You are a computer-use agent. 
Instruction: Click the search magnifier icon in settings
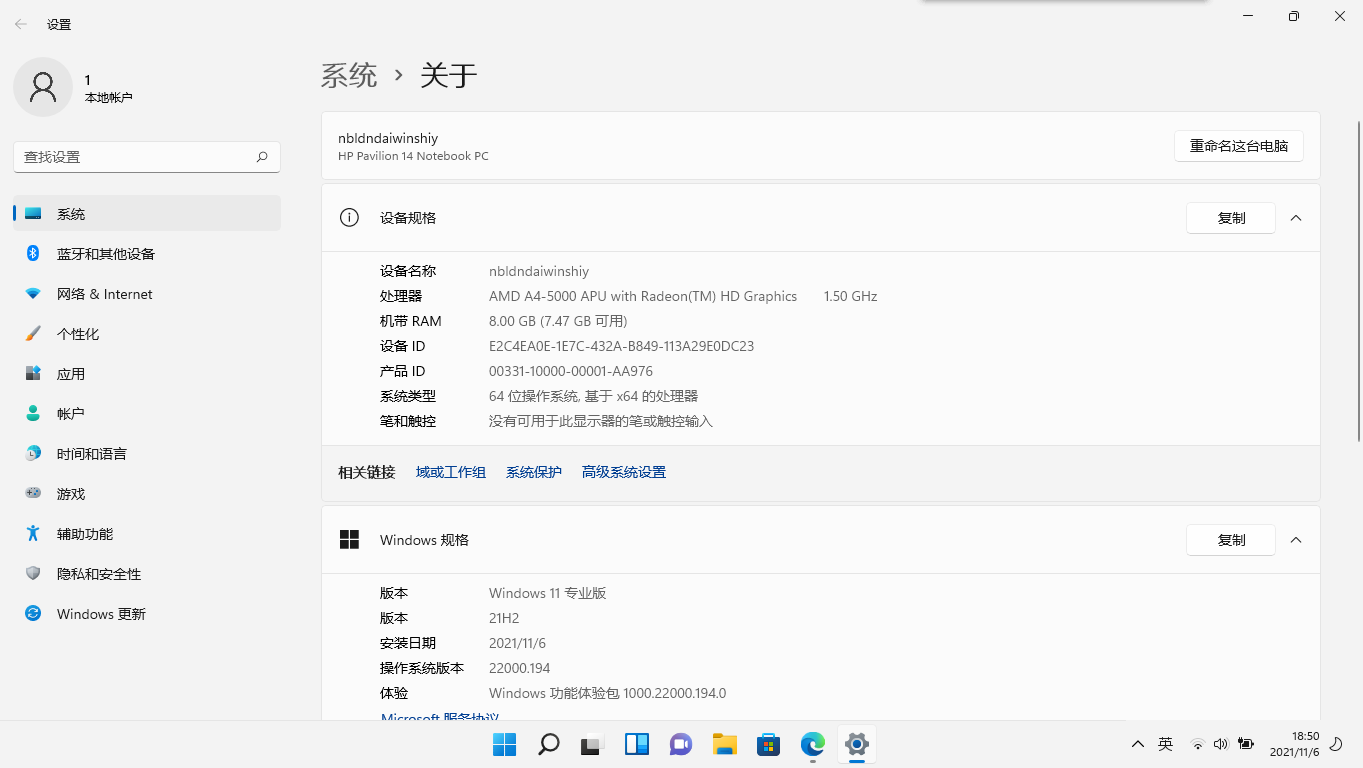[262, 157]
